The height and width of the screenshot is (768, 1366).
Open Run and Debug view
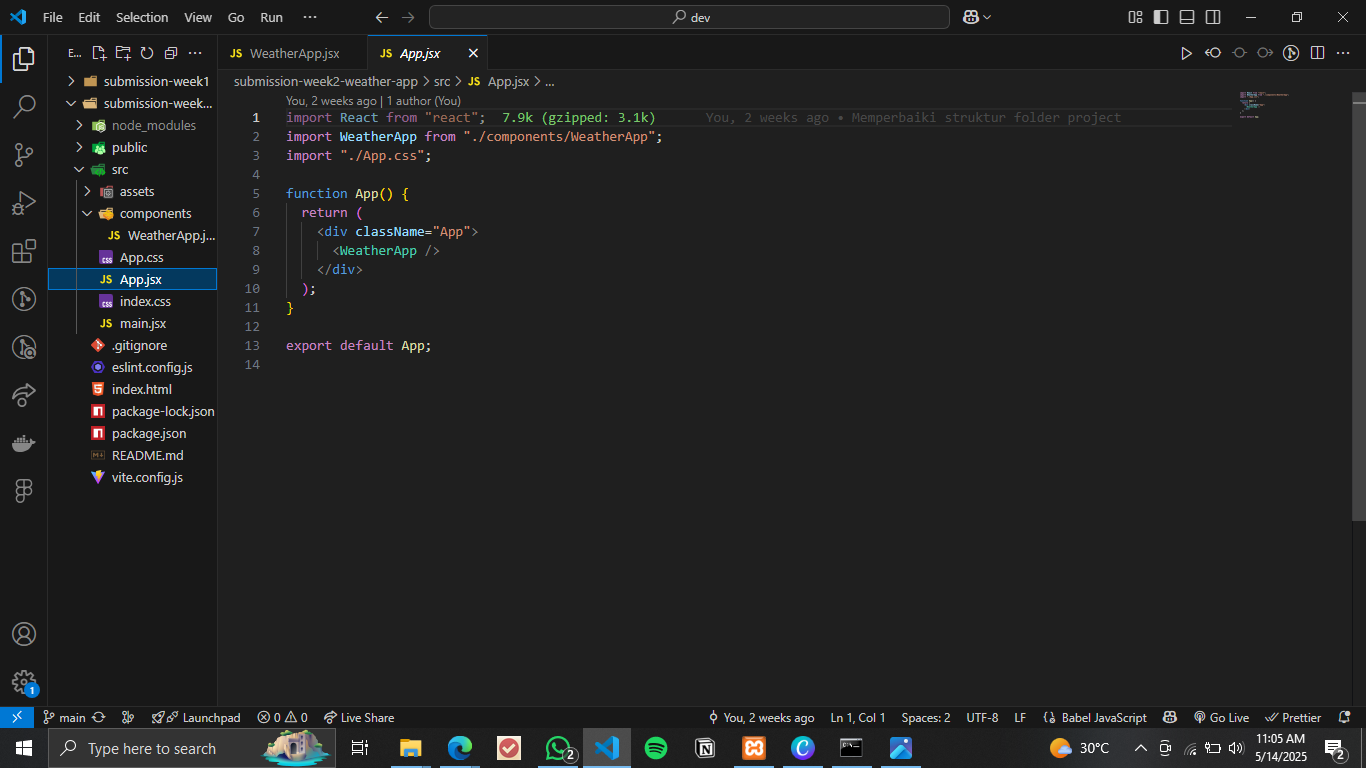click(x=24, y=203)
